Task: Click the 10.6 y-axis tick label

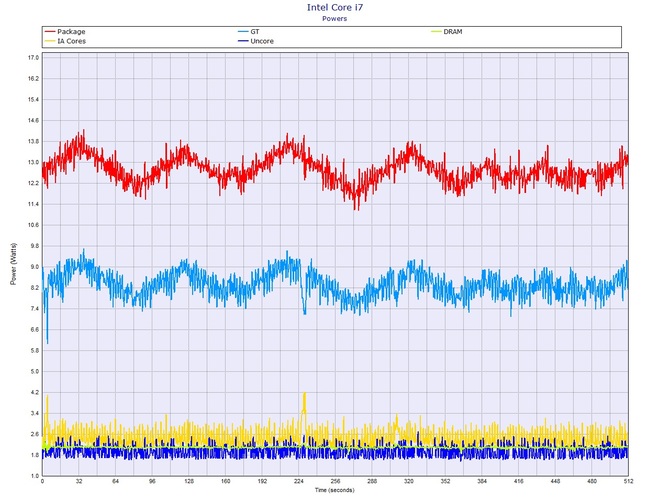Action: [x=33, y=225]
